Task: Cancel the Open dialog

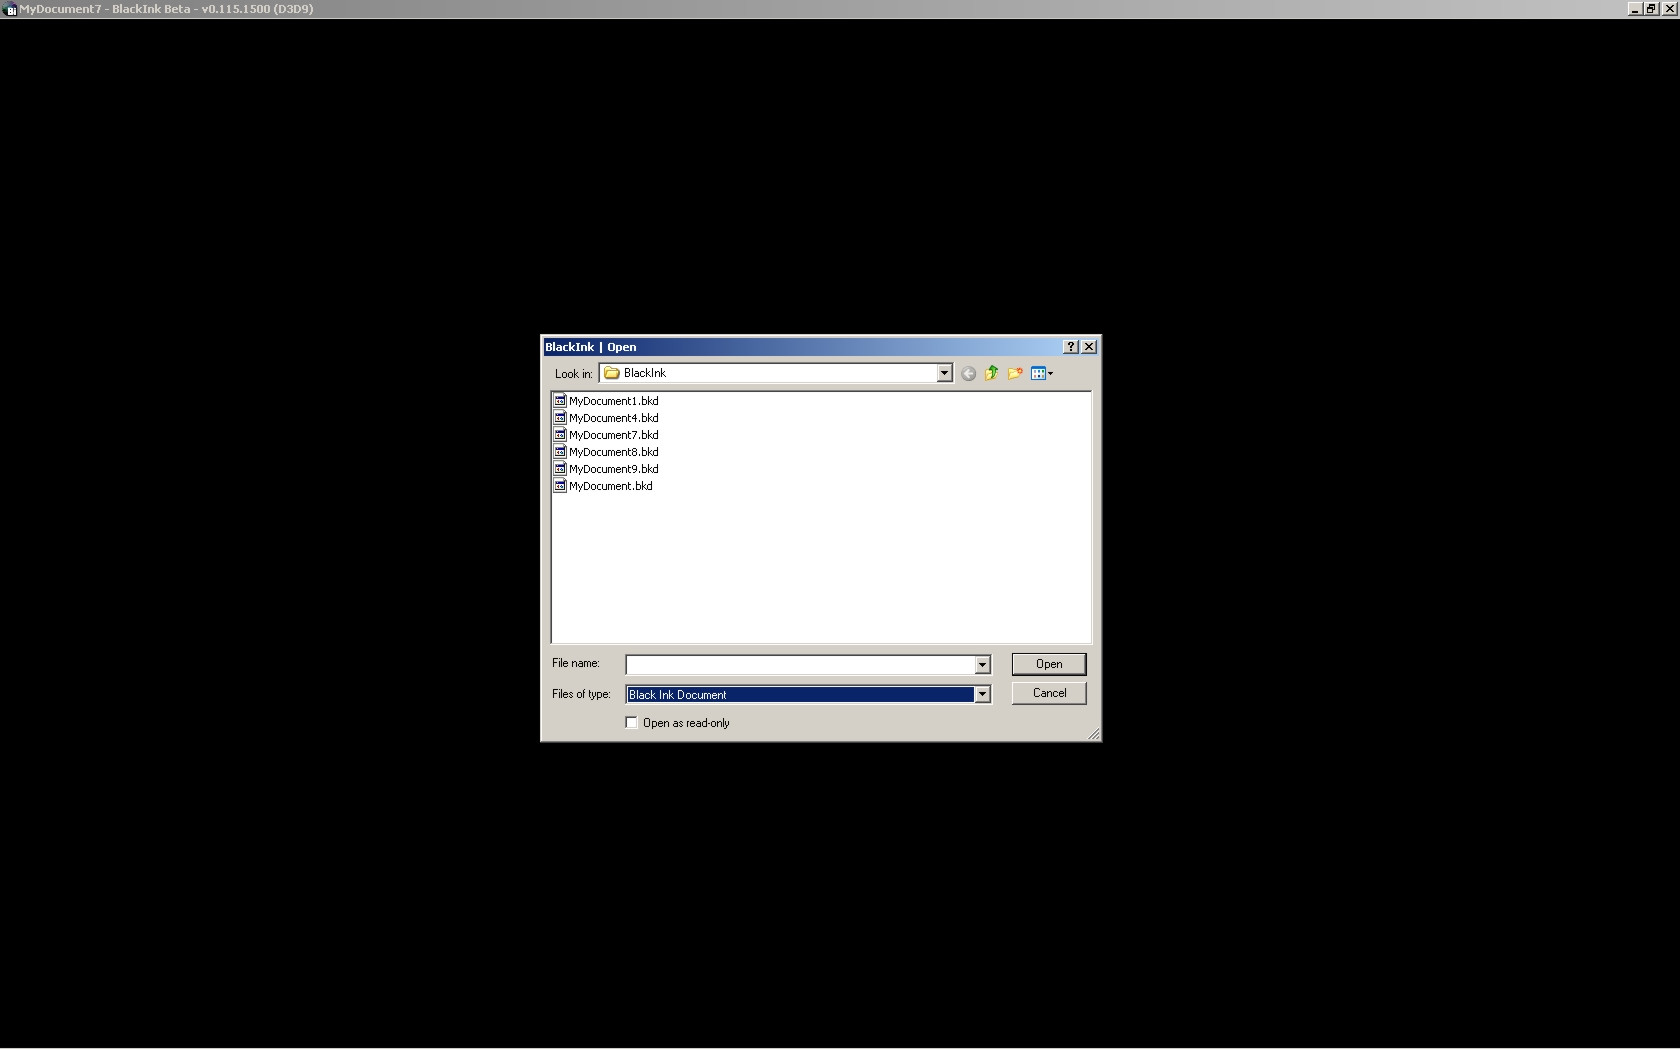Action: pos(1049,693)
